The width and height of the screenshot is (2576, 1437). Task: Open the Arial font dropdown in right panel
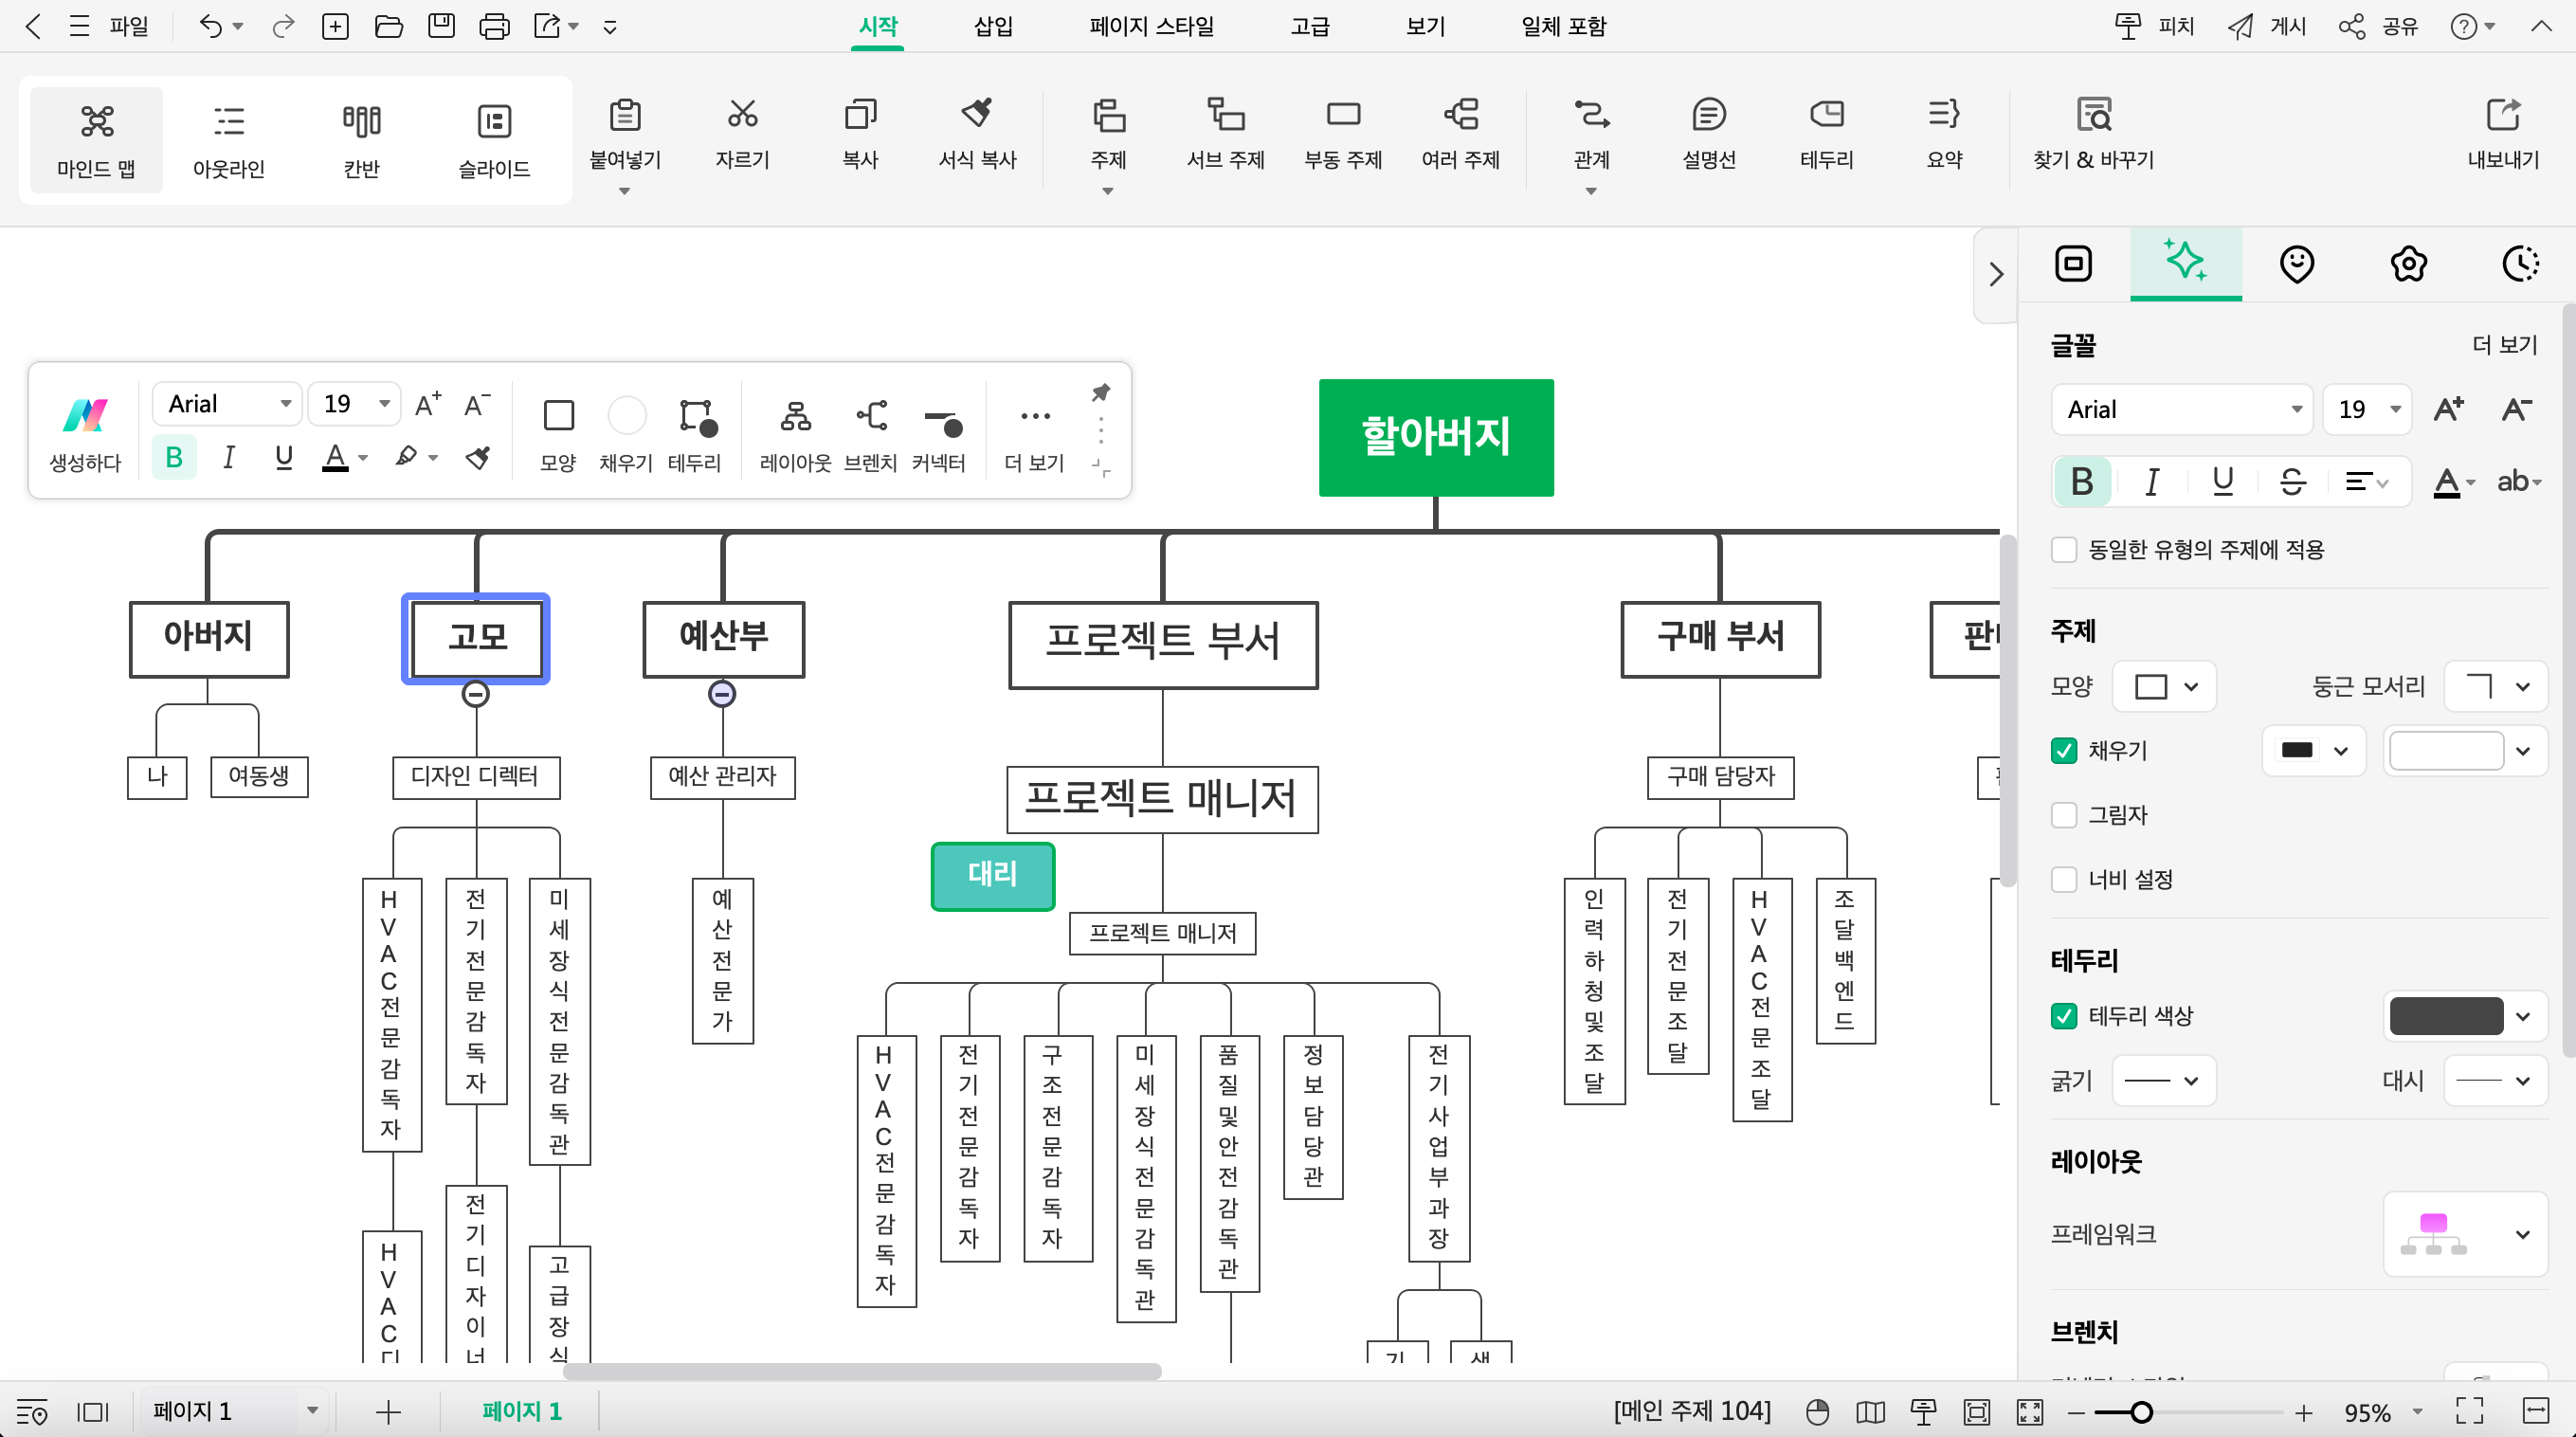[x=2181, y=409]
